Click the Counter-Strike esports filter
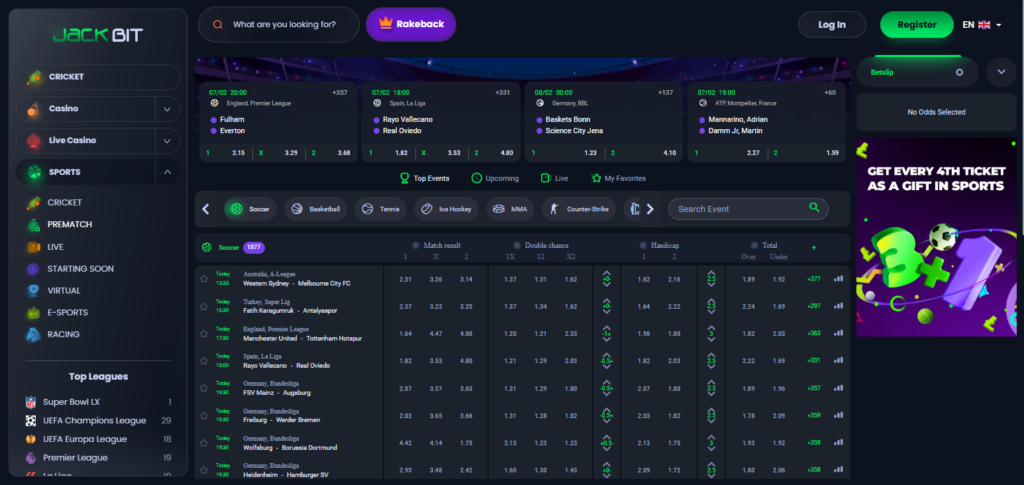 578,209
